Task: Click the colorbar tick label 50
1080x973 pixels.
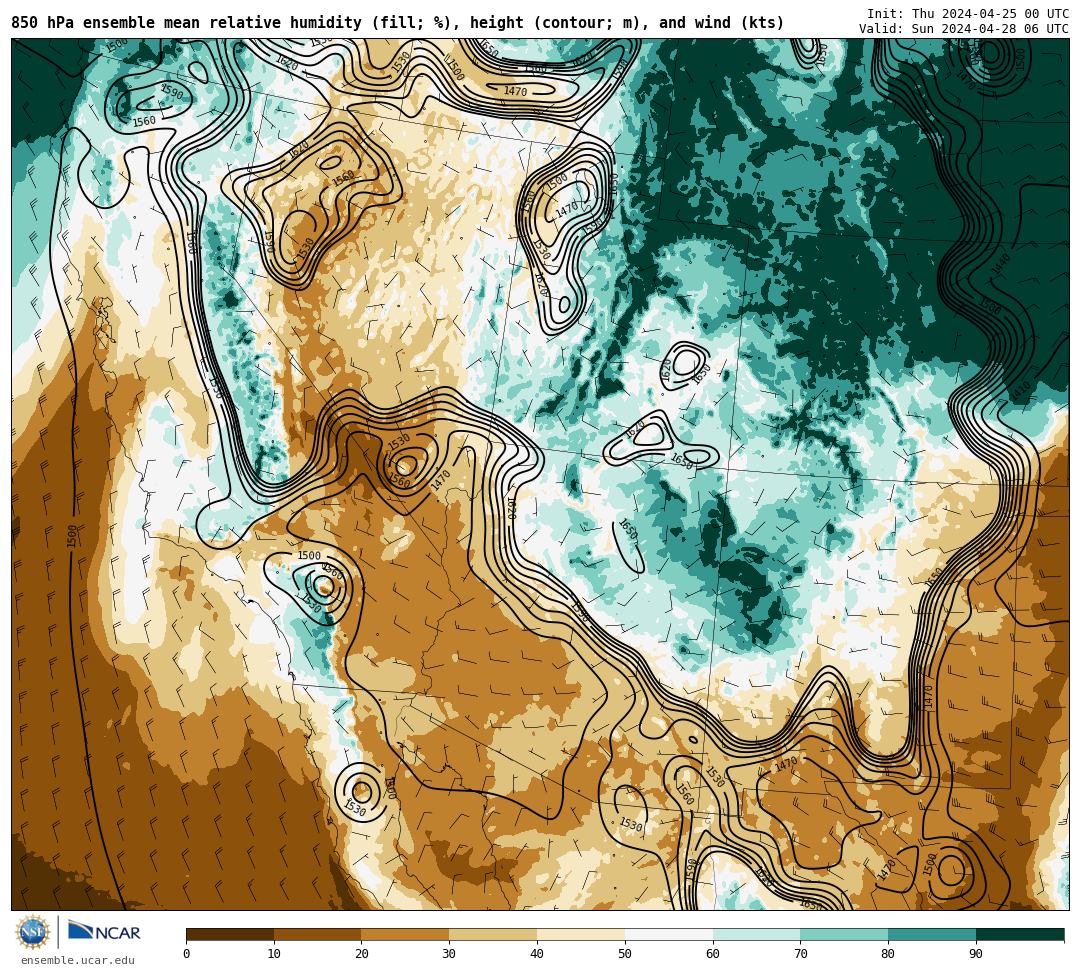Action: point(625,954)
